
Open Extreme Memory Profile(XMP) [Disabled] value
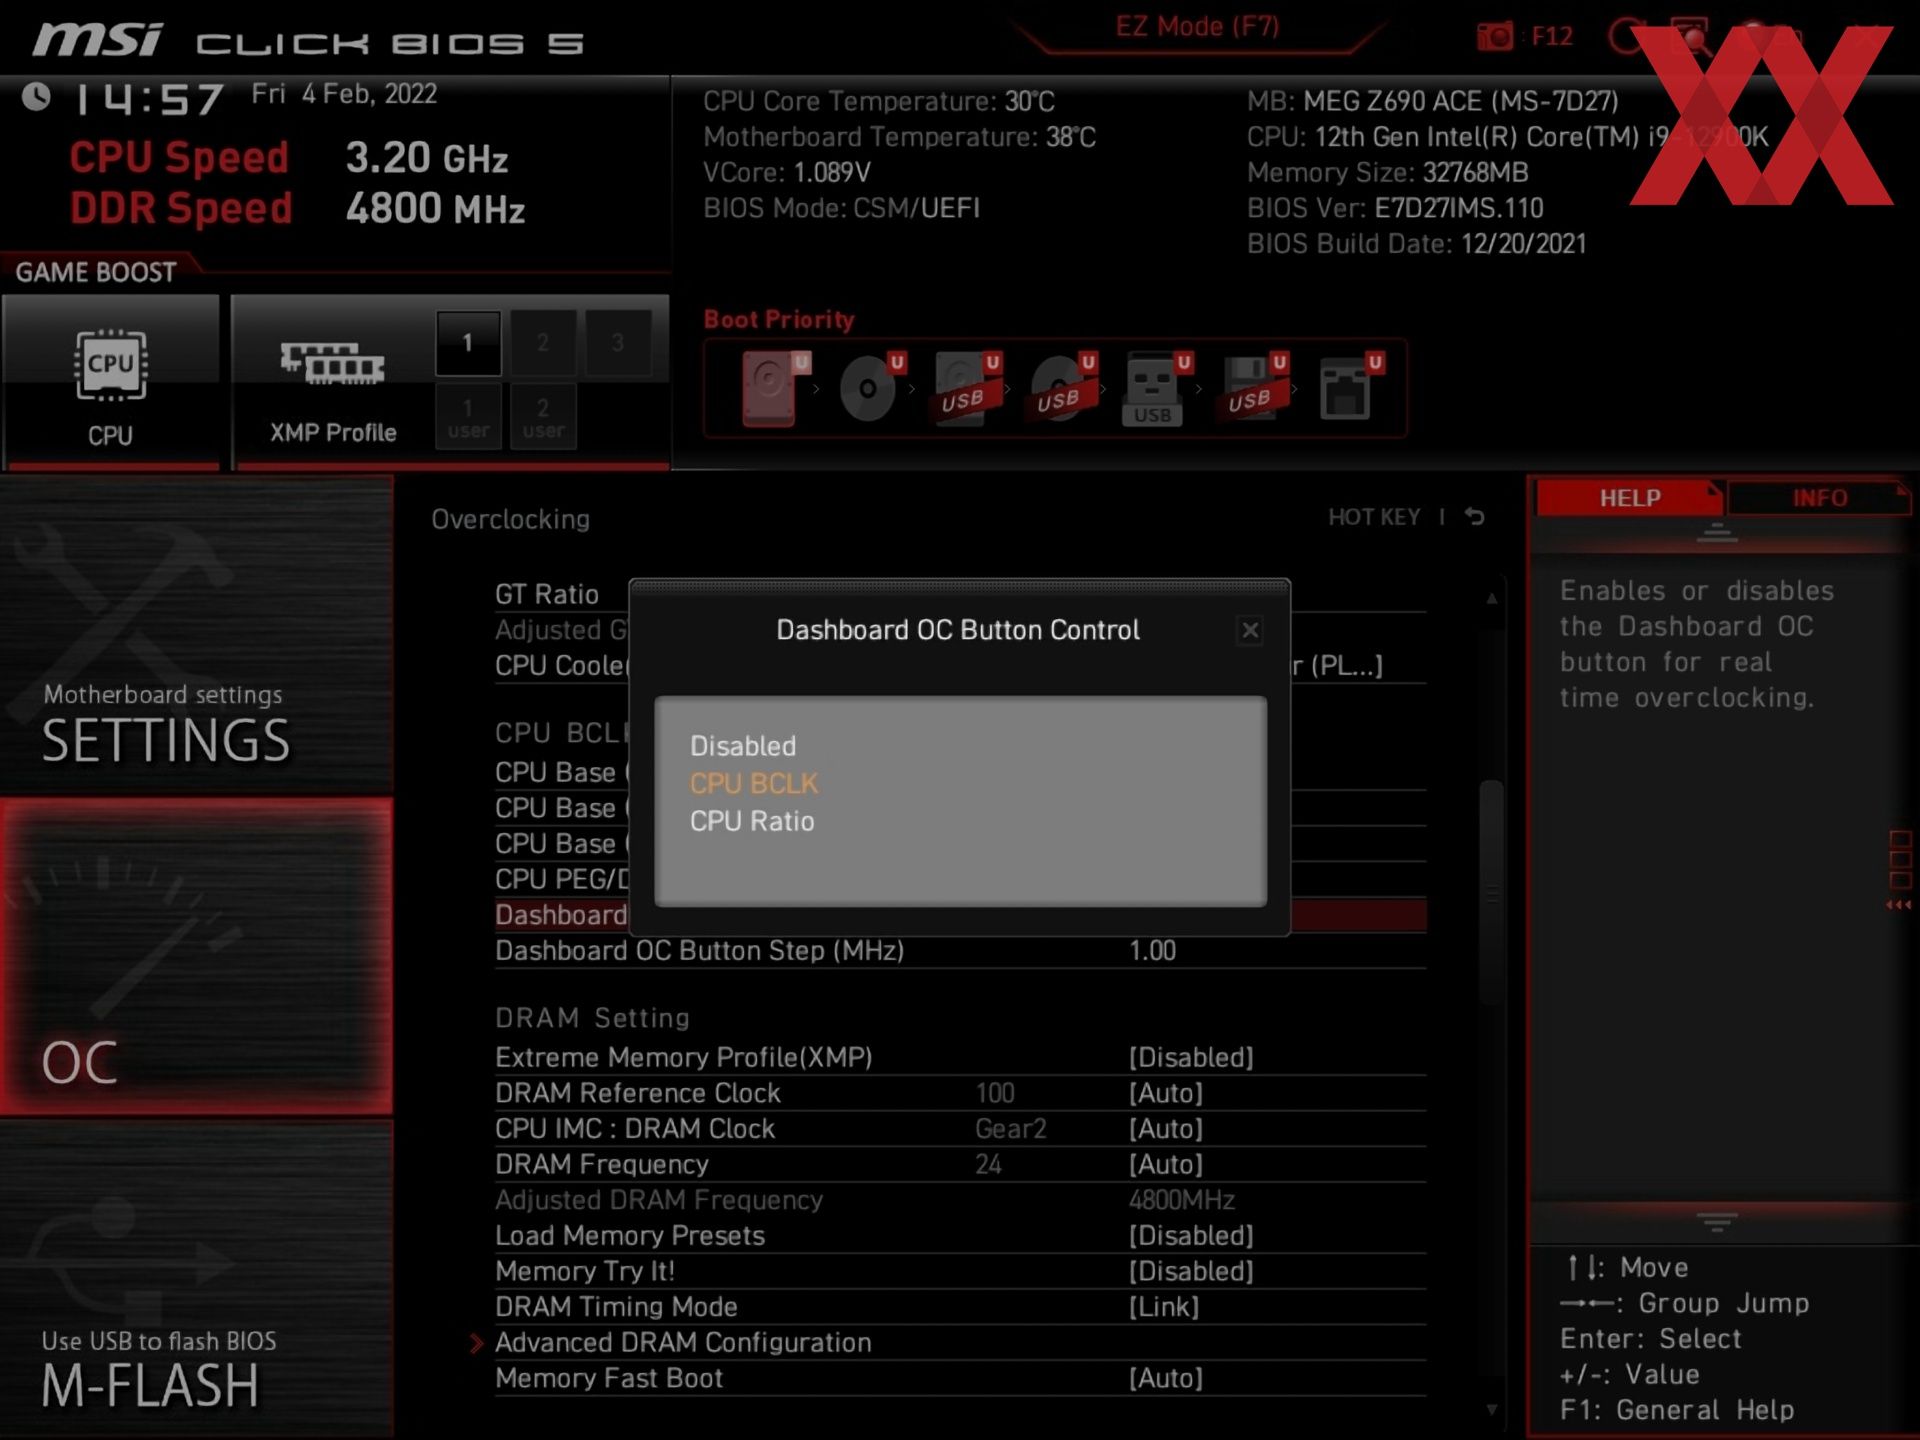point(1191,1057)
